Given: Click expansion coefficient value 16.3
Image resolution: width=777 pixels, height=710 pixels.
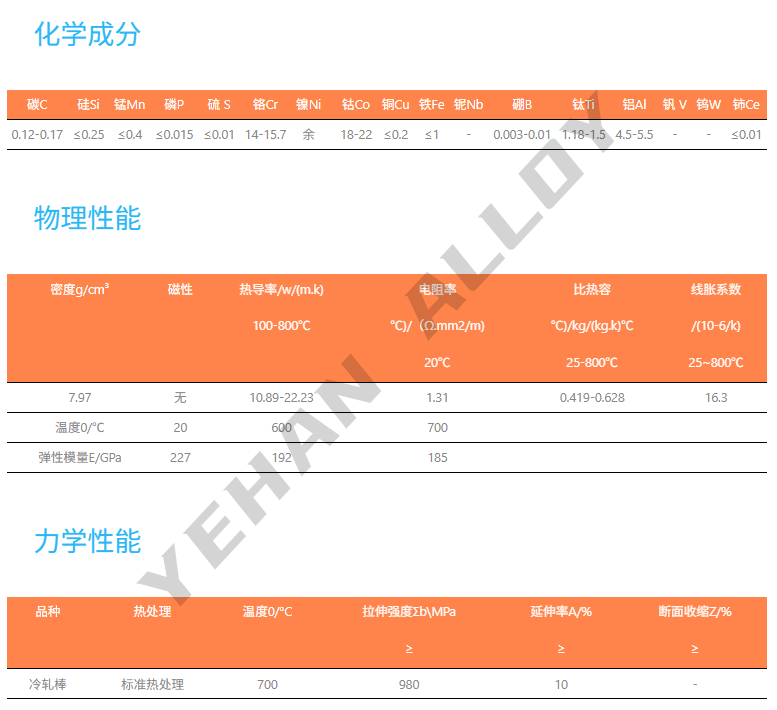Looking at the screenshot, I should [716, 398].
